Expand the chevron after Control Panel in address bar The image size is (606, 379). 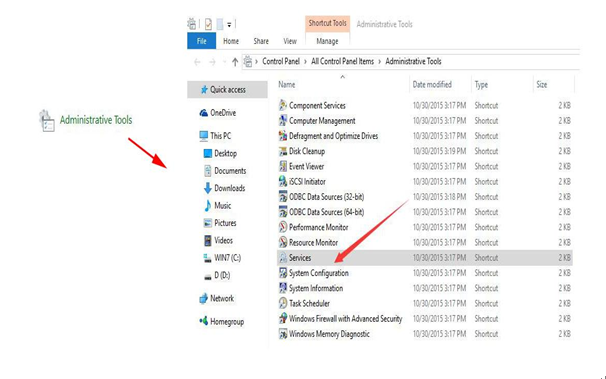click(x=305, y=61)
